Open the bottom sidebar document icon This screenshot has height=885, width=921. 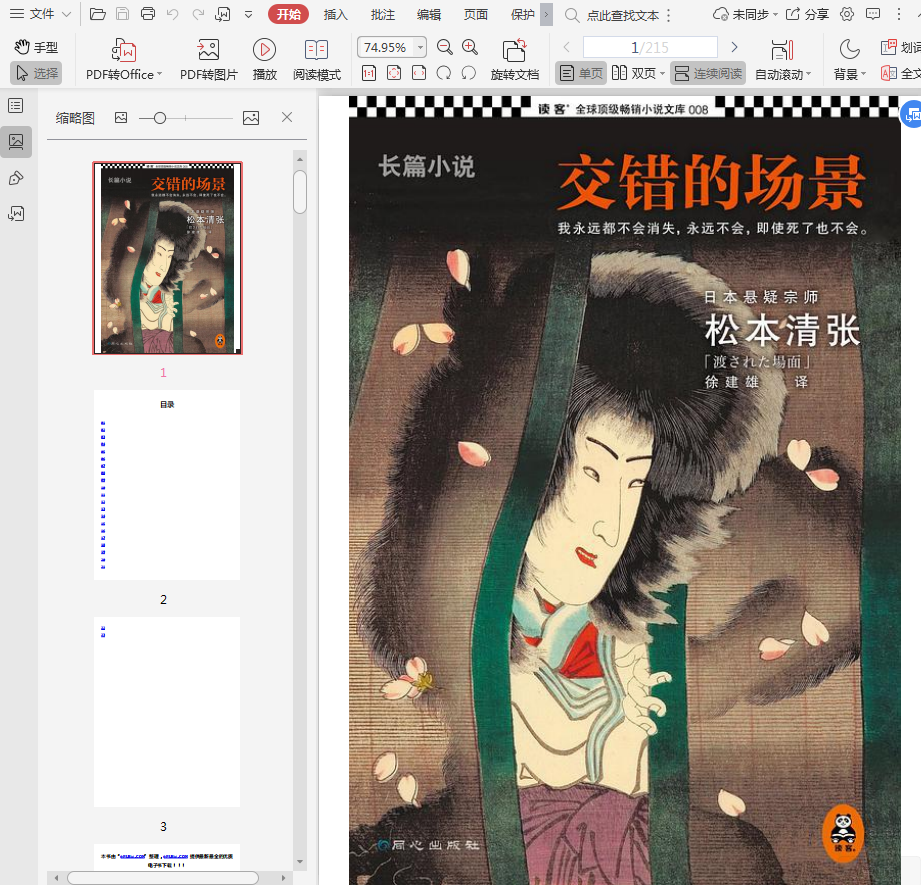16,213
